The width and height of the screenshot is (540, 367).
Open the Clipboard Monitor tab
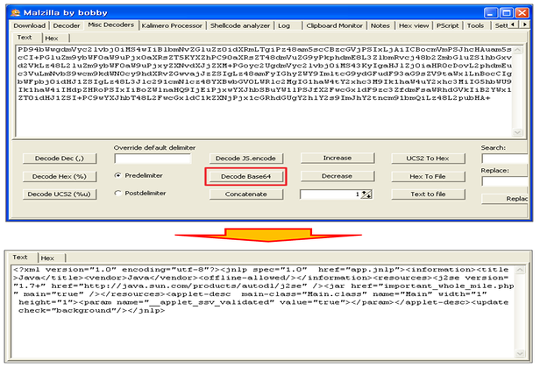(334, 25)
